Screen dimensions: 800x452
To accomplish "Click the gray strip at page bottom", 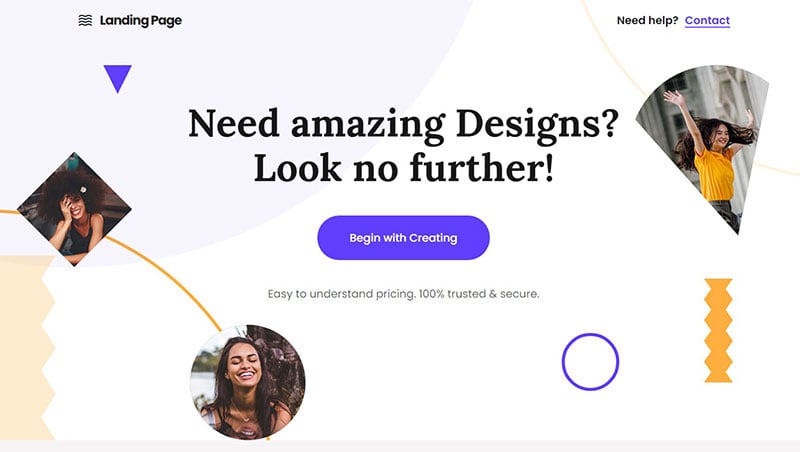I will pyautogui.click(x=400, y=446).
